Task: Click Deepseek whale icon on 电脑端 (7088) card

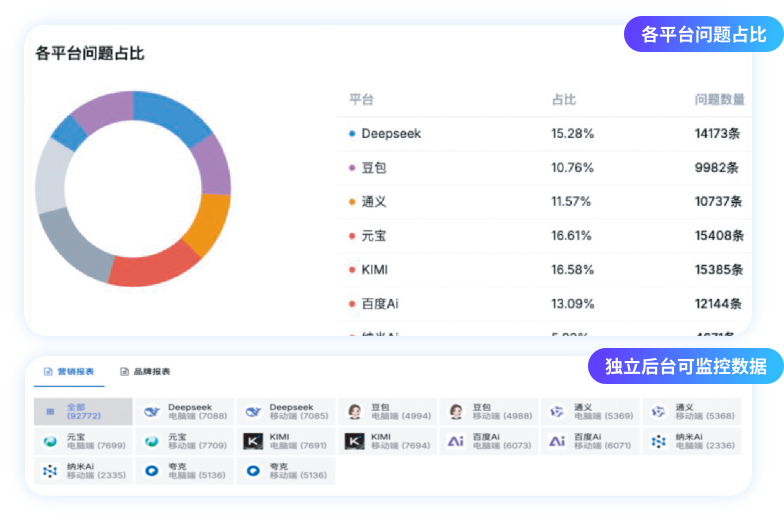Action: (x=152, y=412)
